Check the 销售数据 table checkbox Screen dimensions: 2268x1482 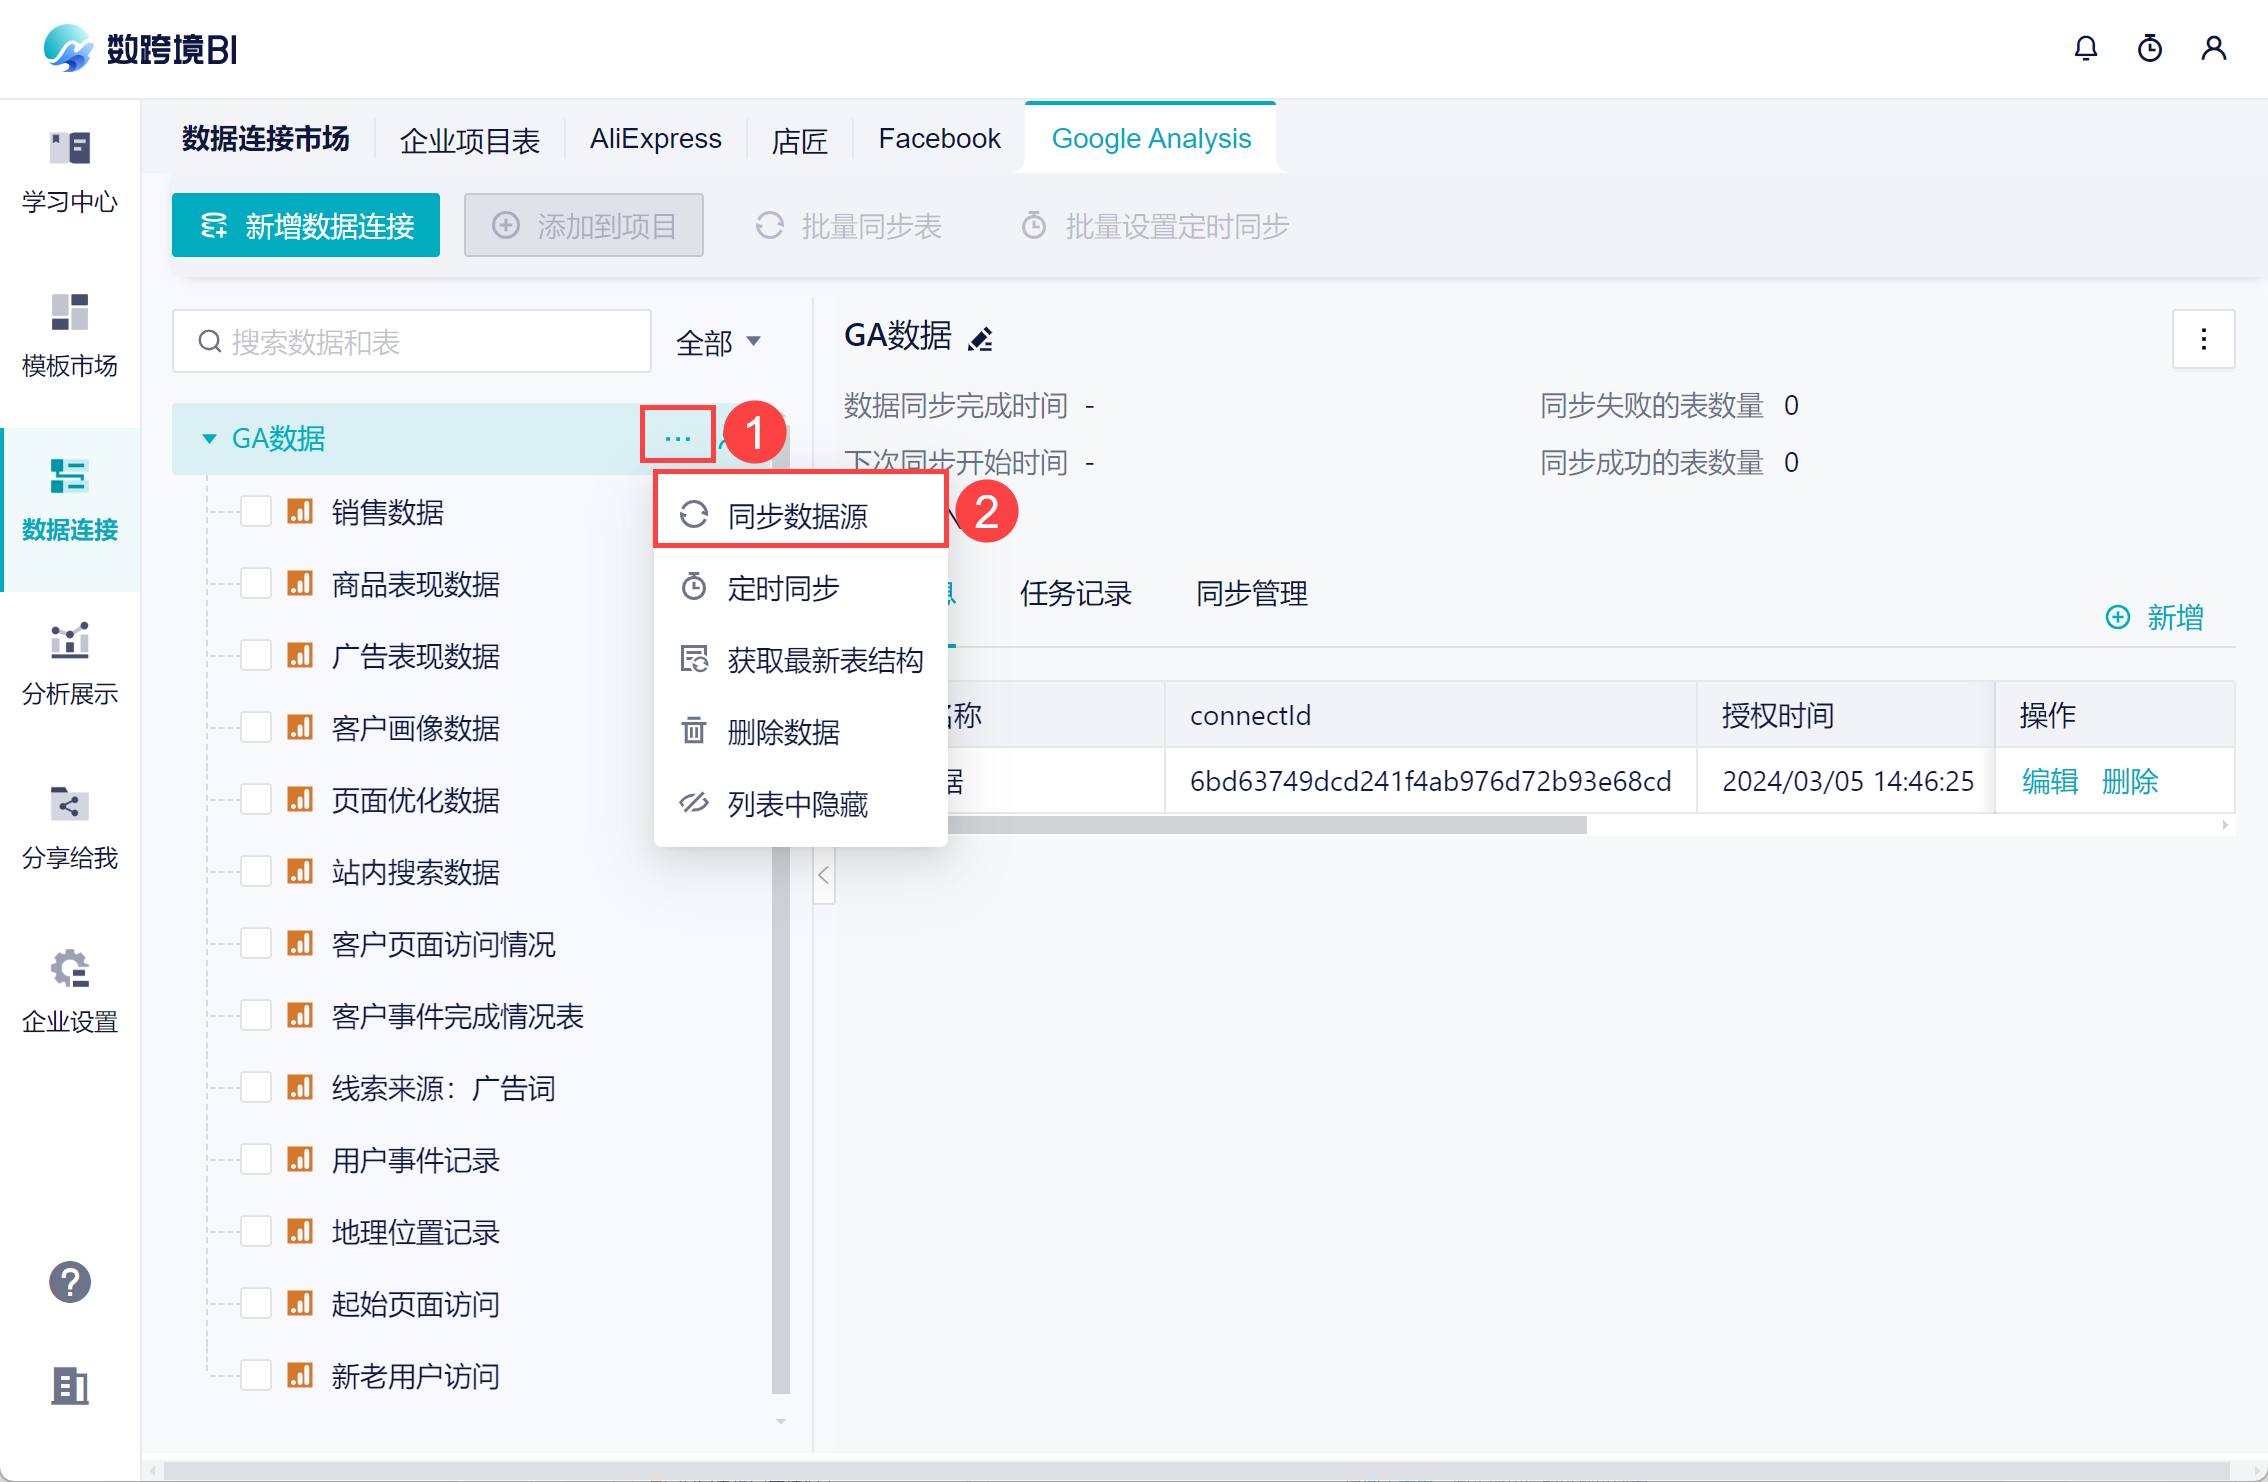pyautogui.click(x=256, y=512)
